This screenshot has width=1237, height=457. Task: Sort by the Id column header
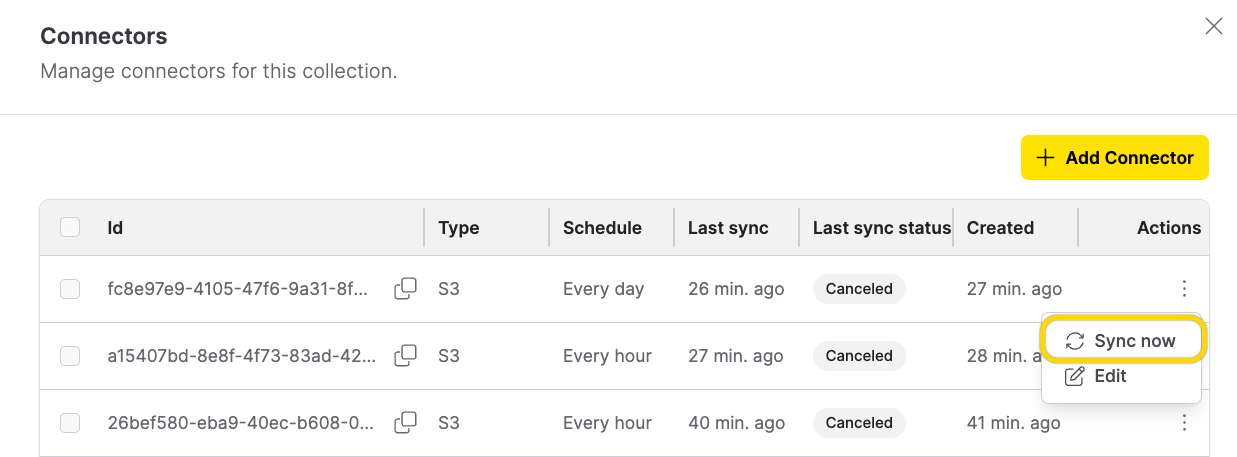tap(115, 228)
